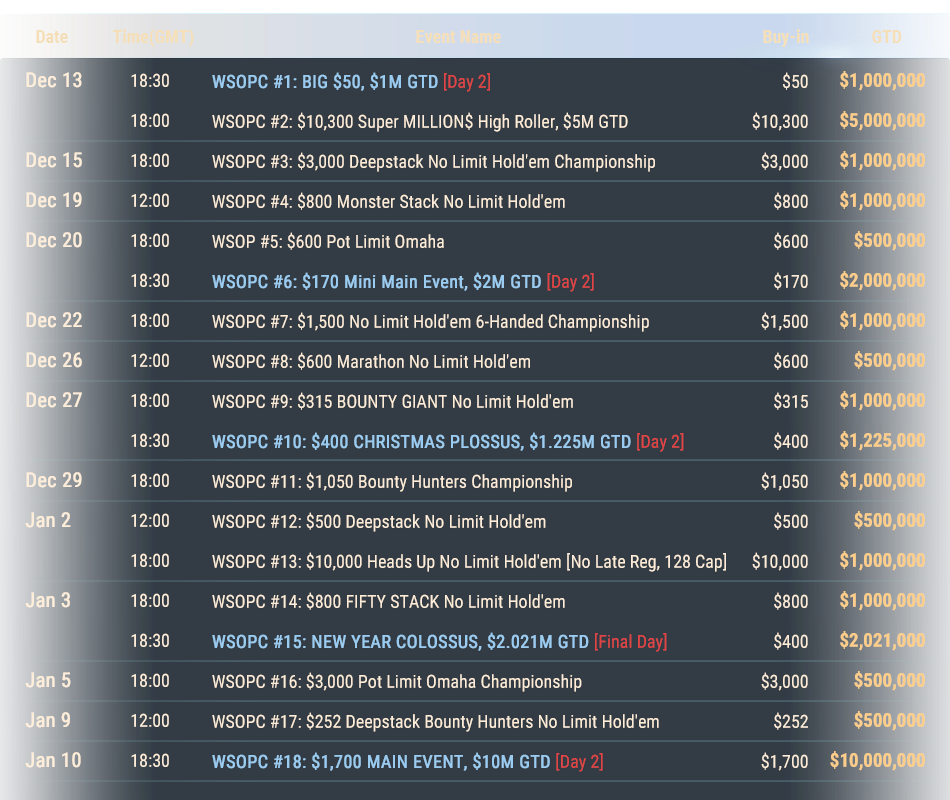The height and width of the screenshot is (800, 950).
Task: Click the Jan 10 date cell
Action: tap(53, 760)
